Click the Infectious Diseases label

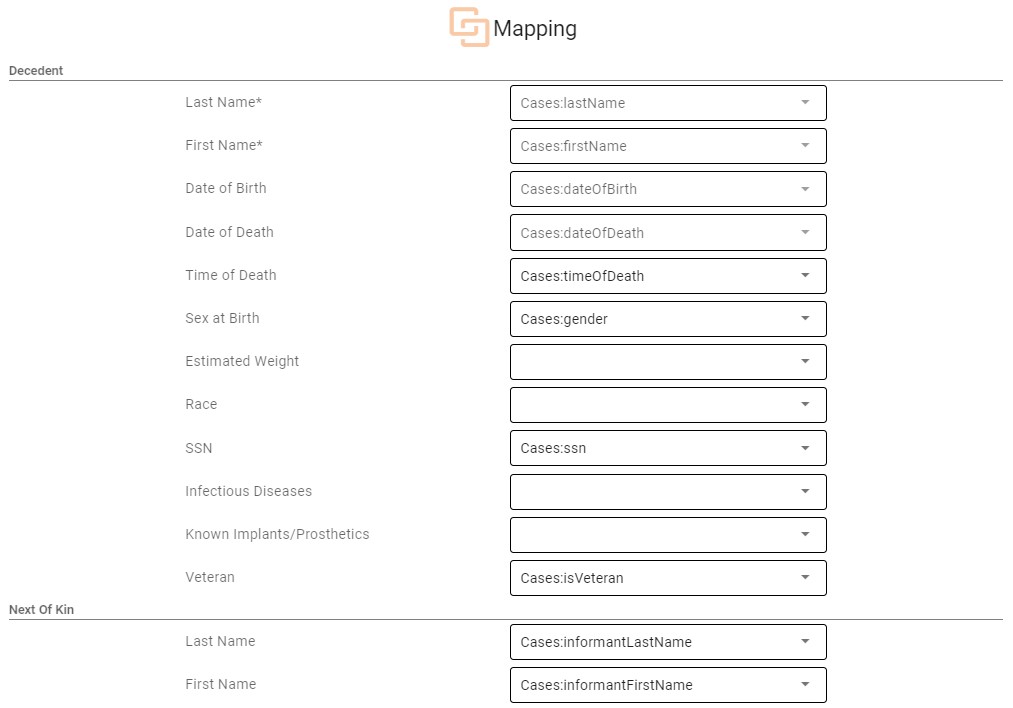click(248, 491)
